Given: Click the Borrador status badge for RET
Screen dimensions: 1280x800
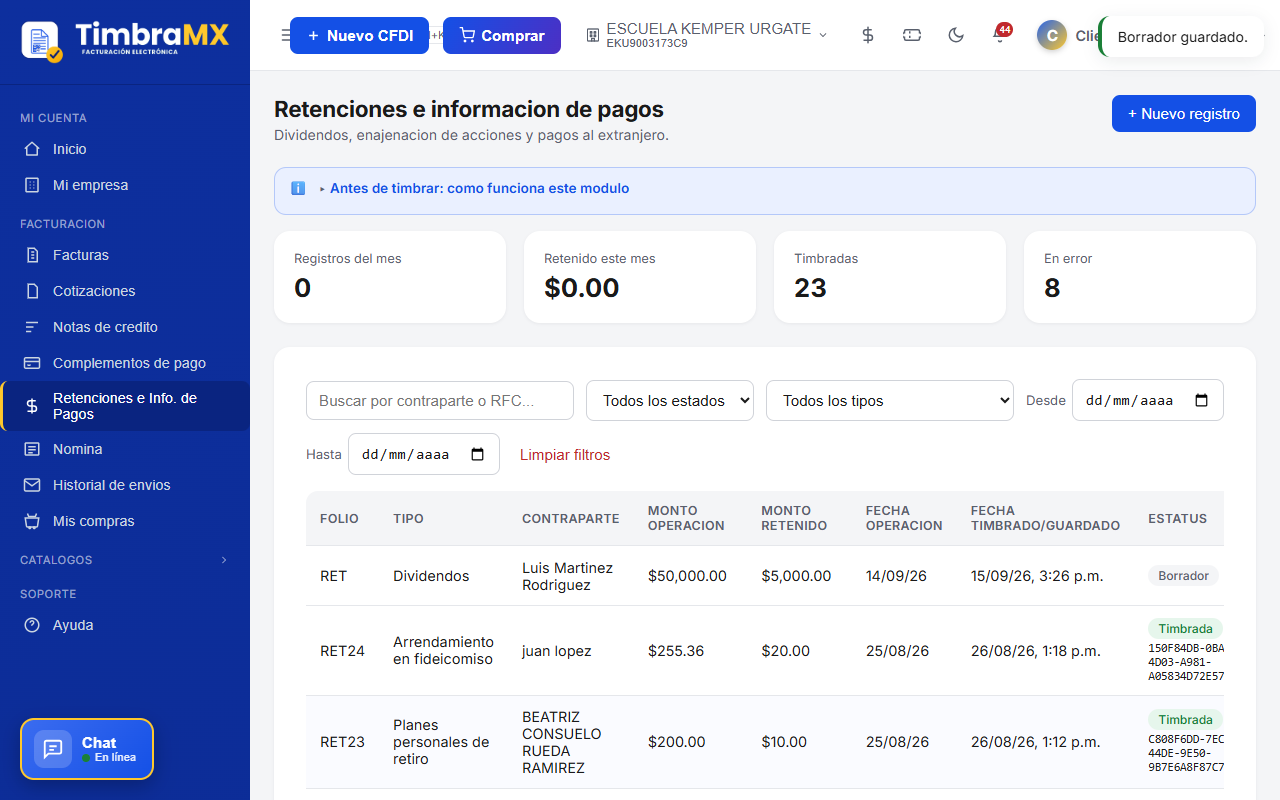Looking at the screenshot, I should point(1183,576).
